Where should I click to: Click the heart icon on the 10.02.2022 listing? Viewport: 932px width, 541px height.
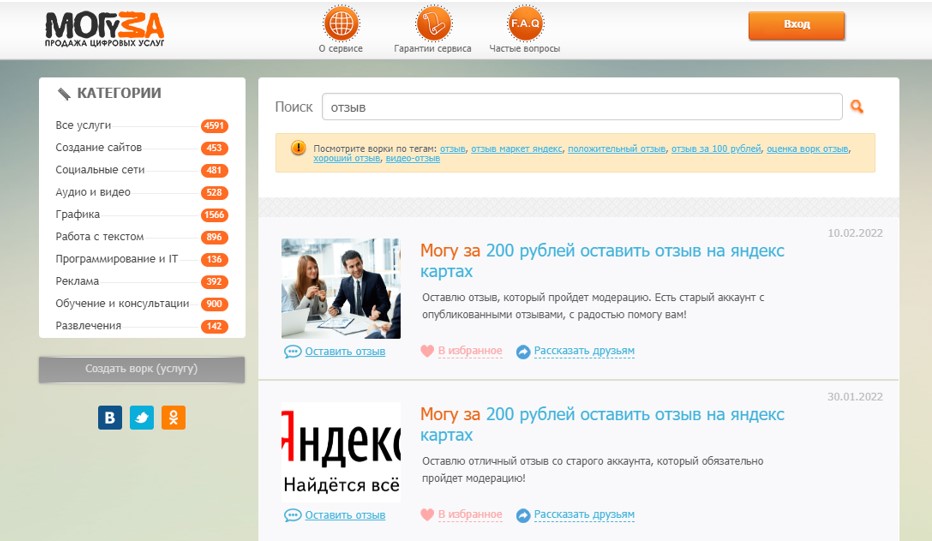(x=427, y=351)
